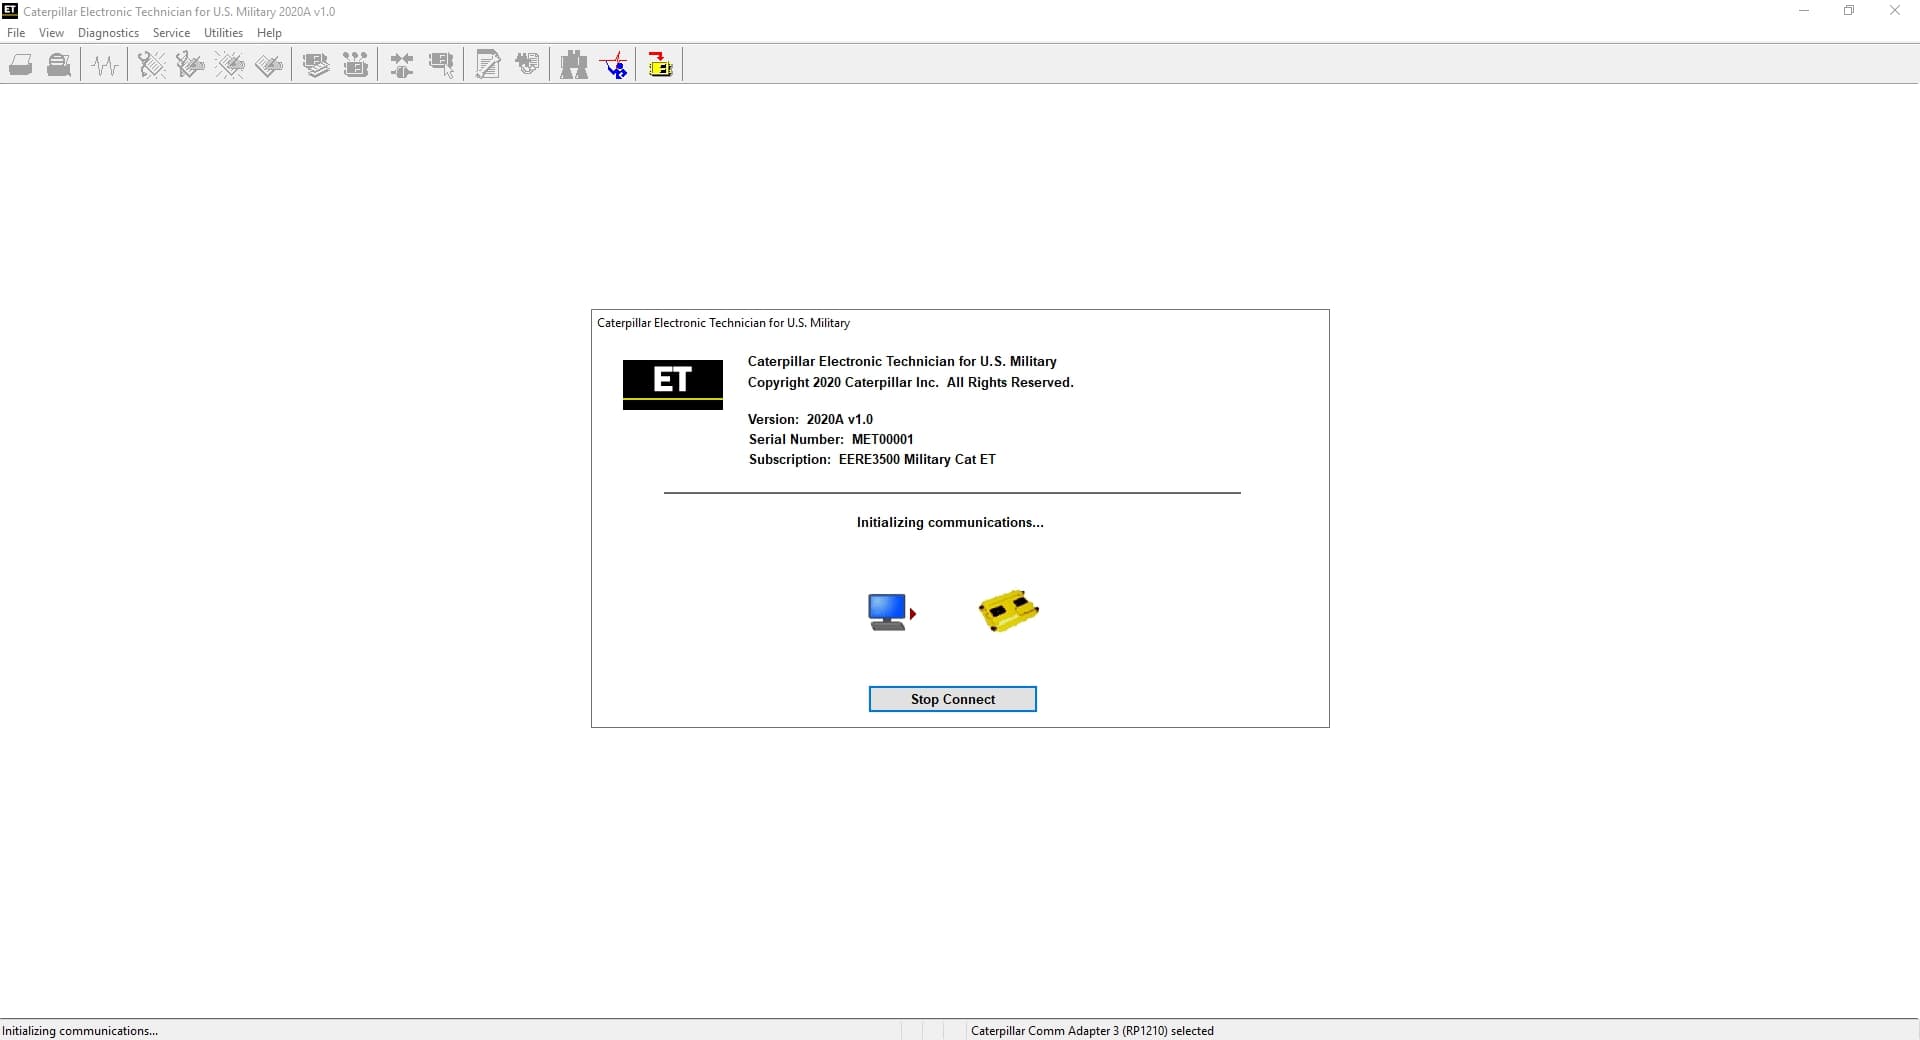Image resolution: width=1920 pixels, height=1040 pixels.
Task: Click the Connect/Disconnect plug icon
Action: tap(402, 66)
